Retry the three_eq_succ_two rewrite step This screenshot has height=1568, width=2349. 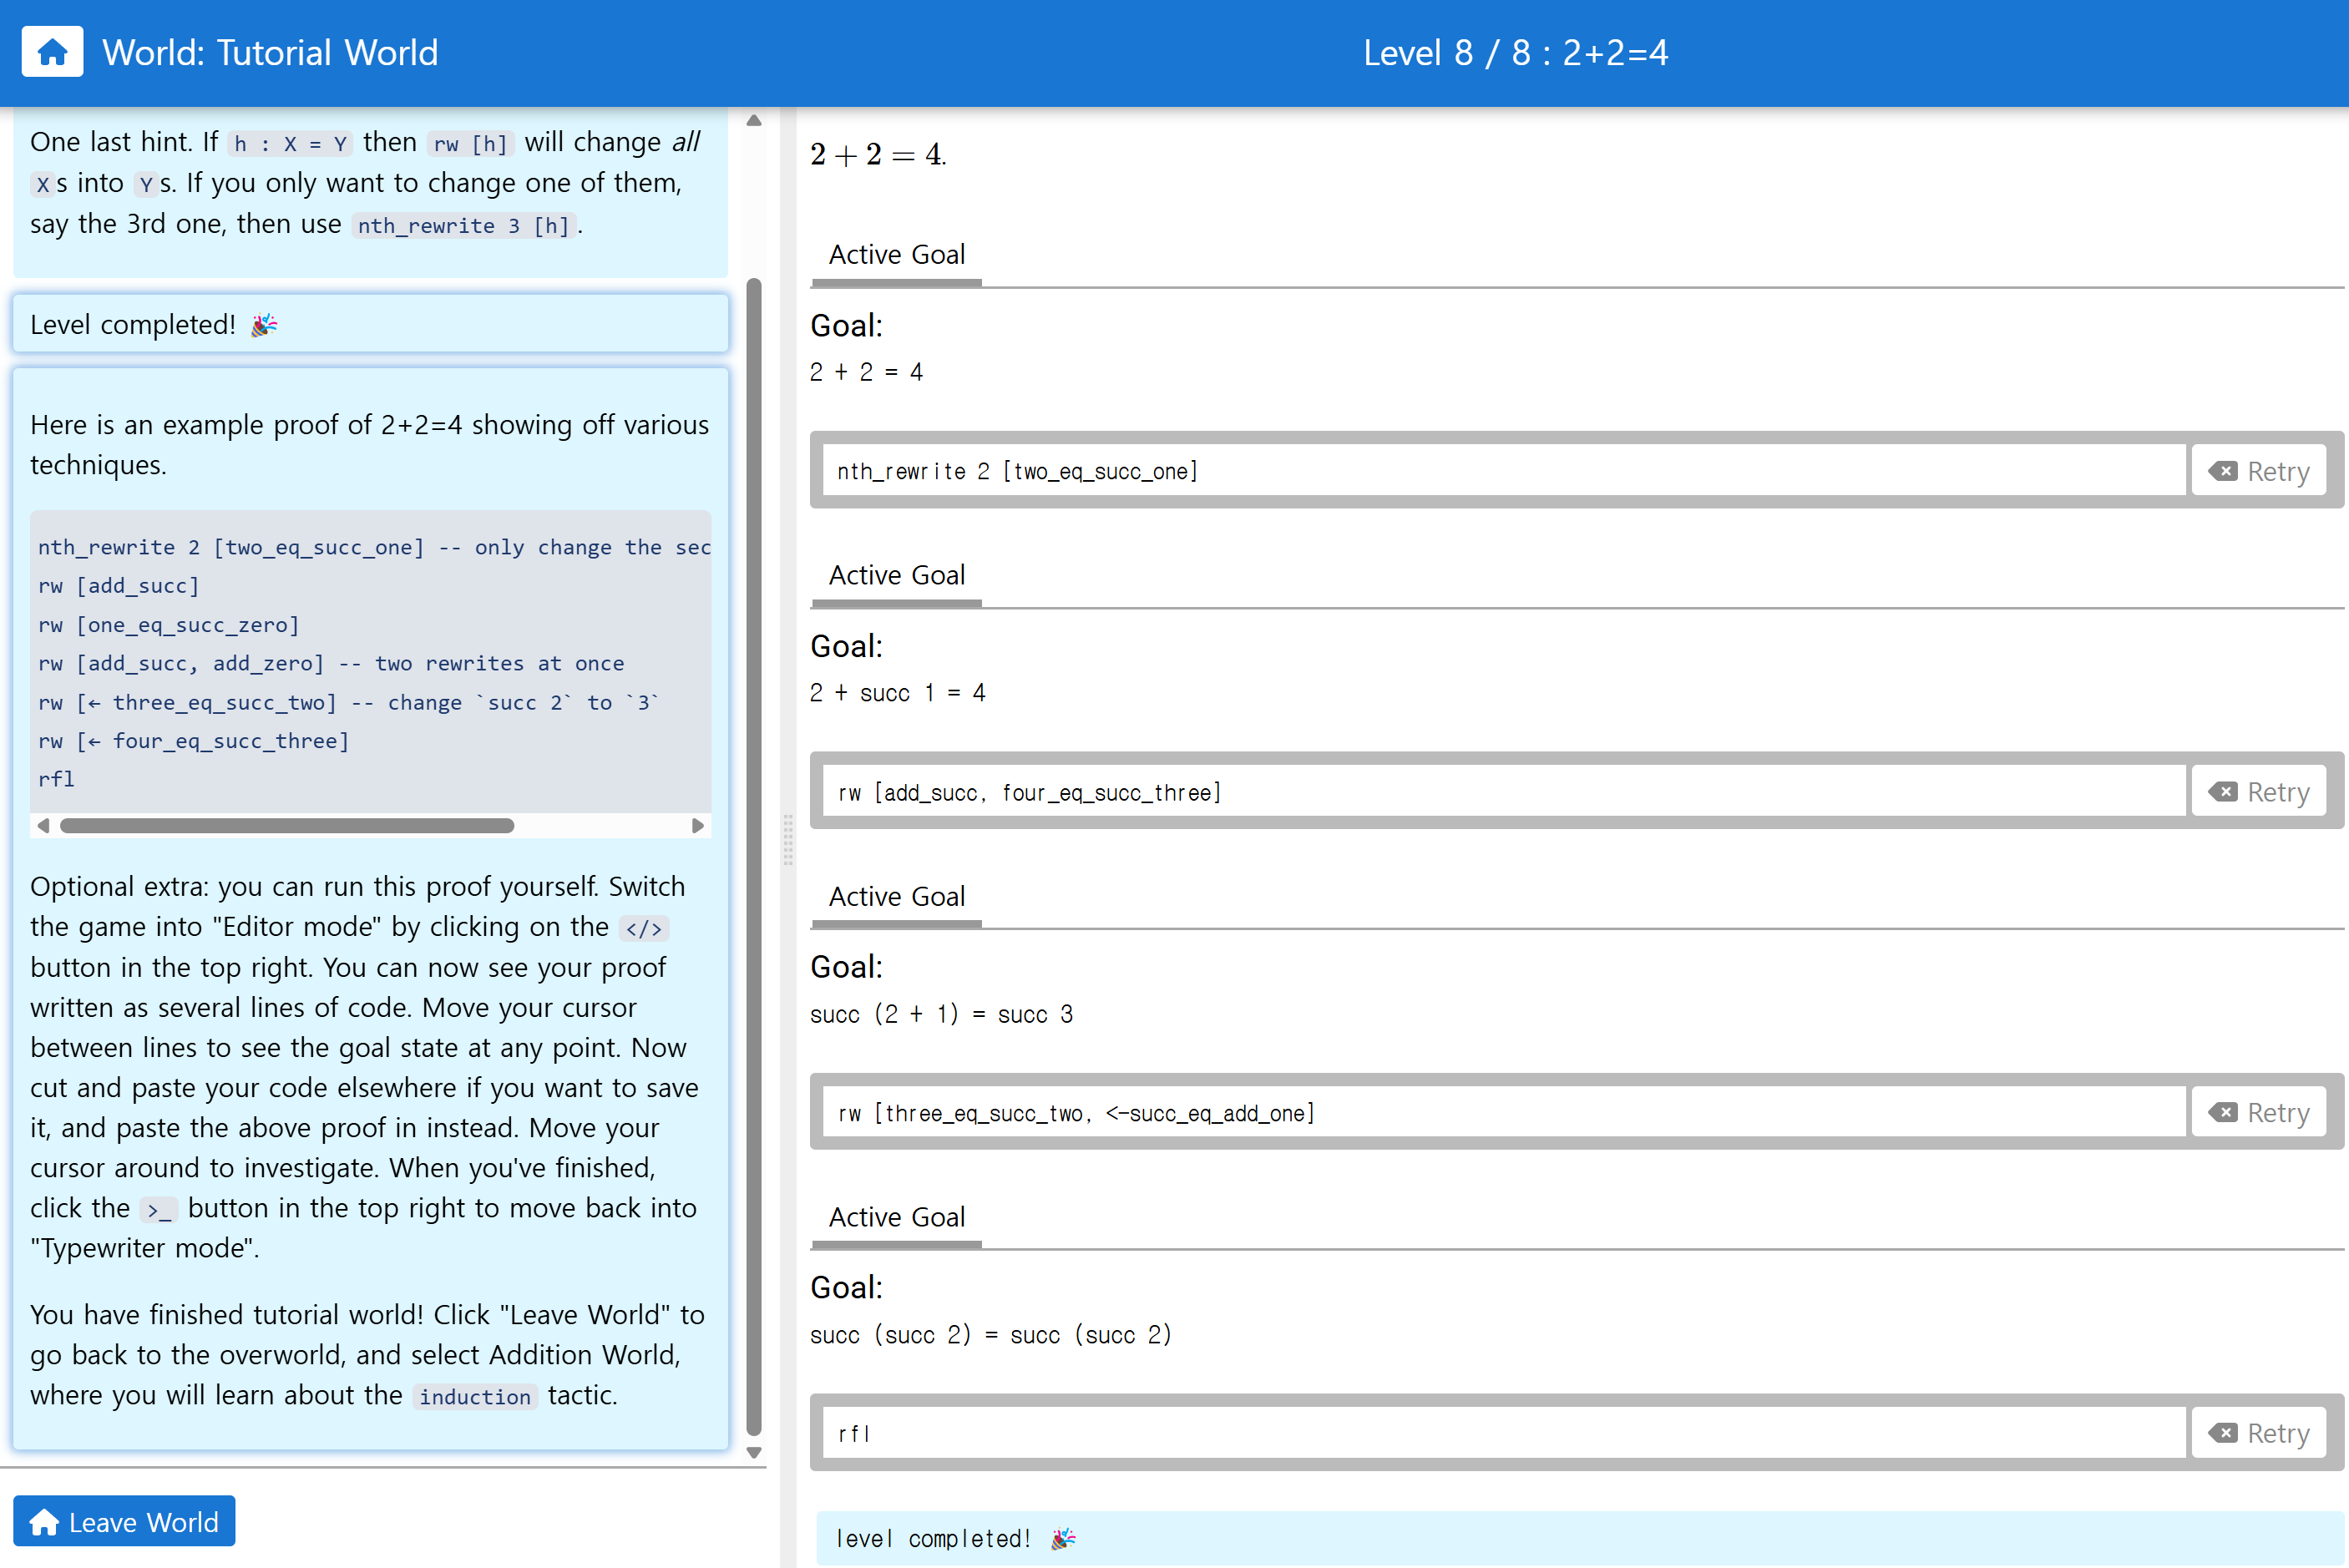(2259, 1112)
